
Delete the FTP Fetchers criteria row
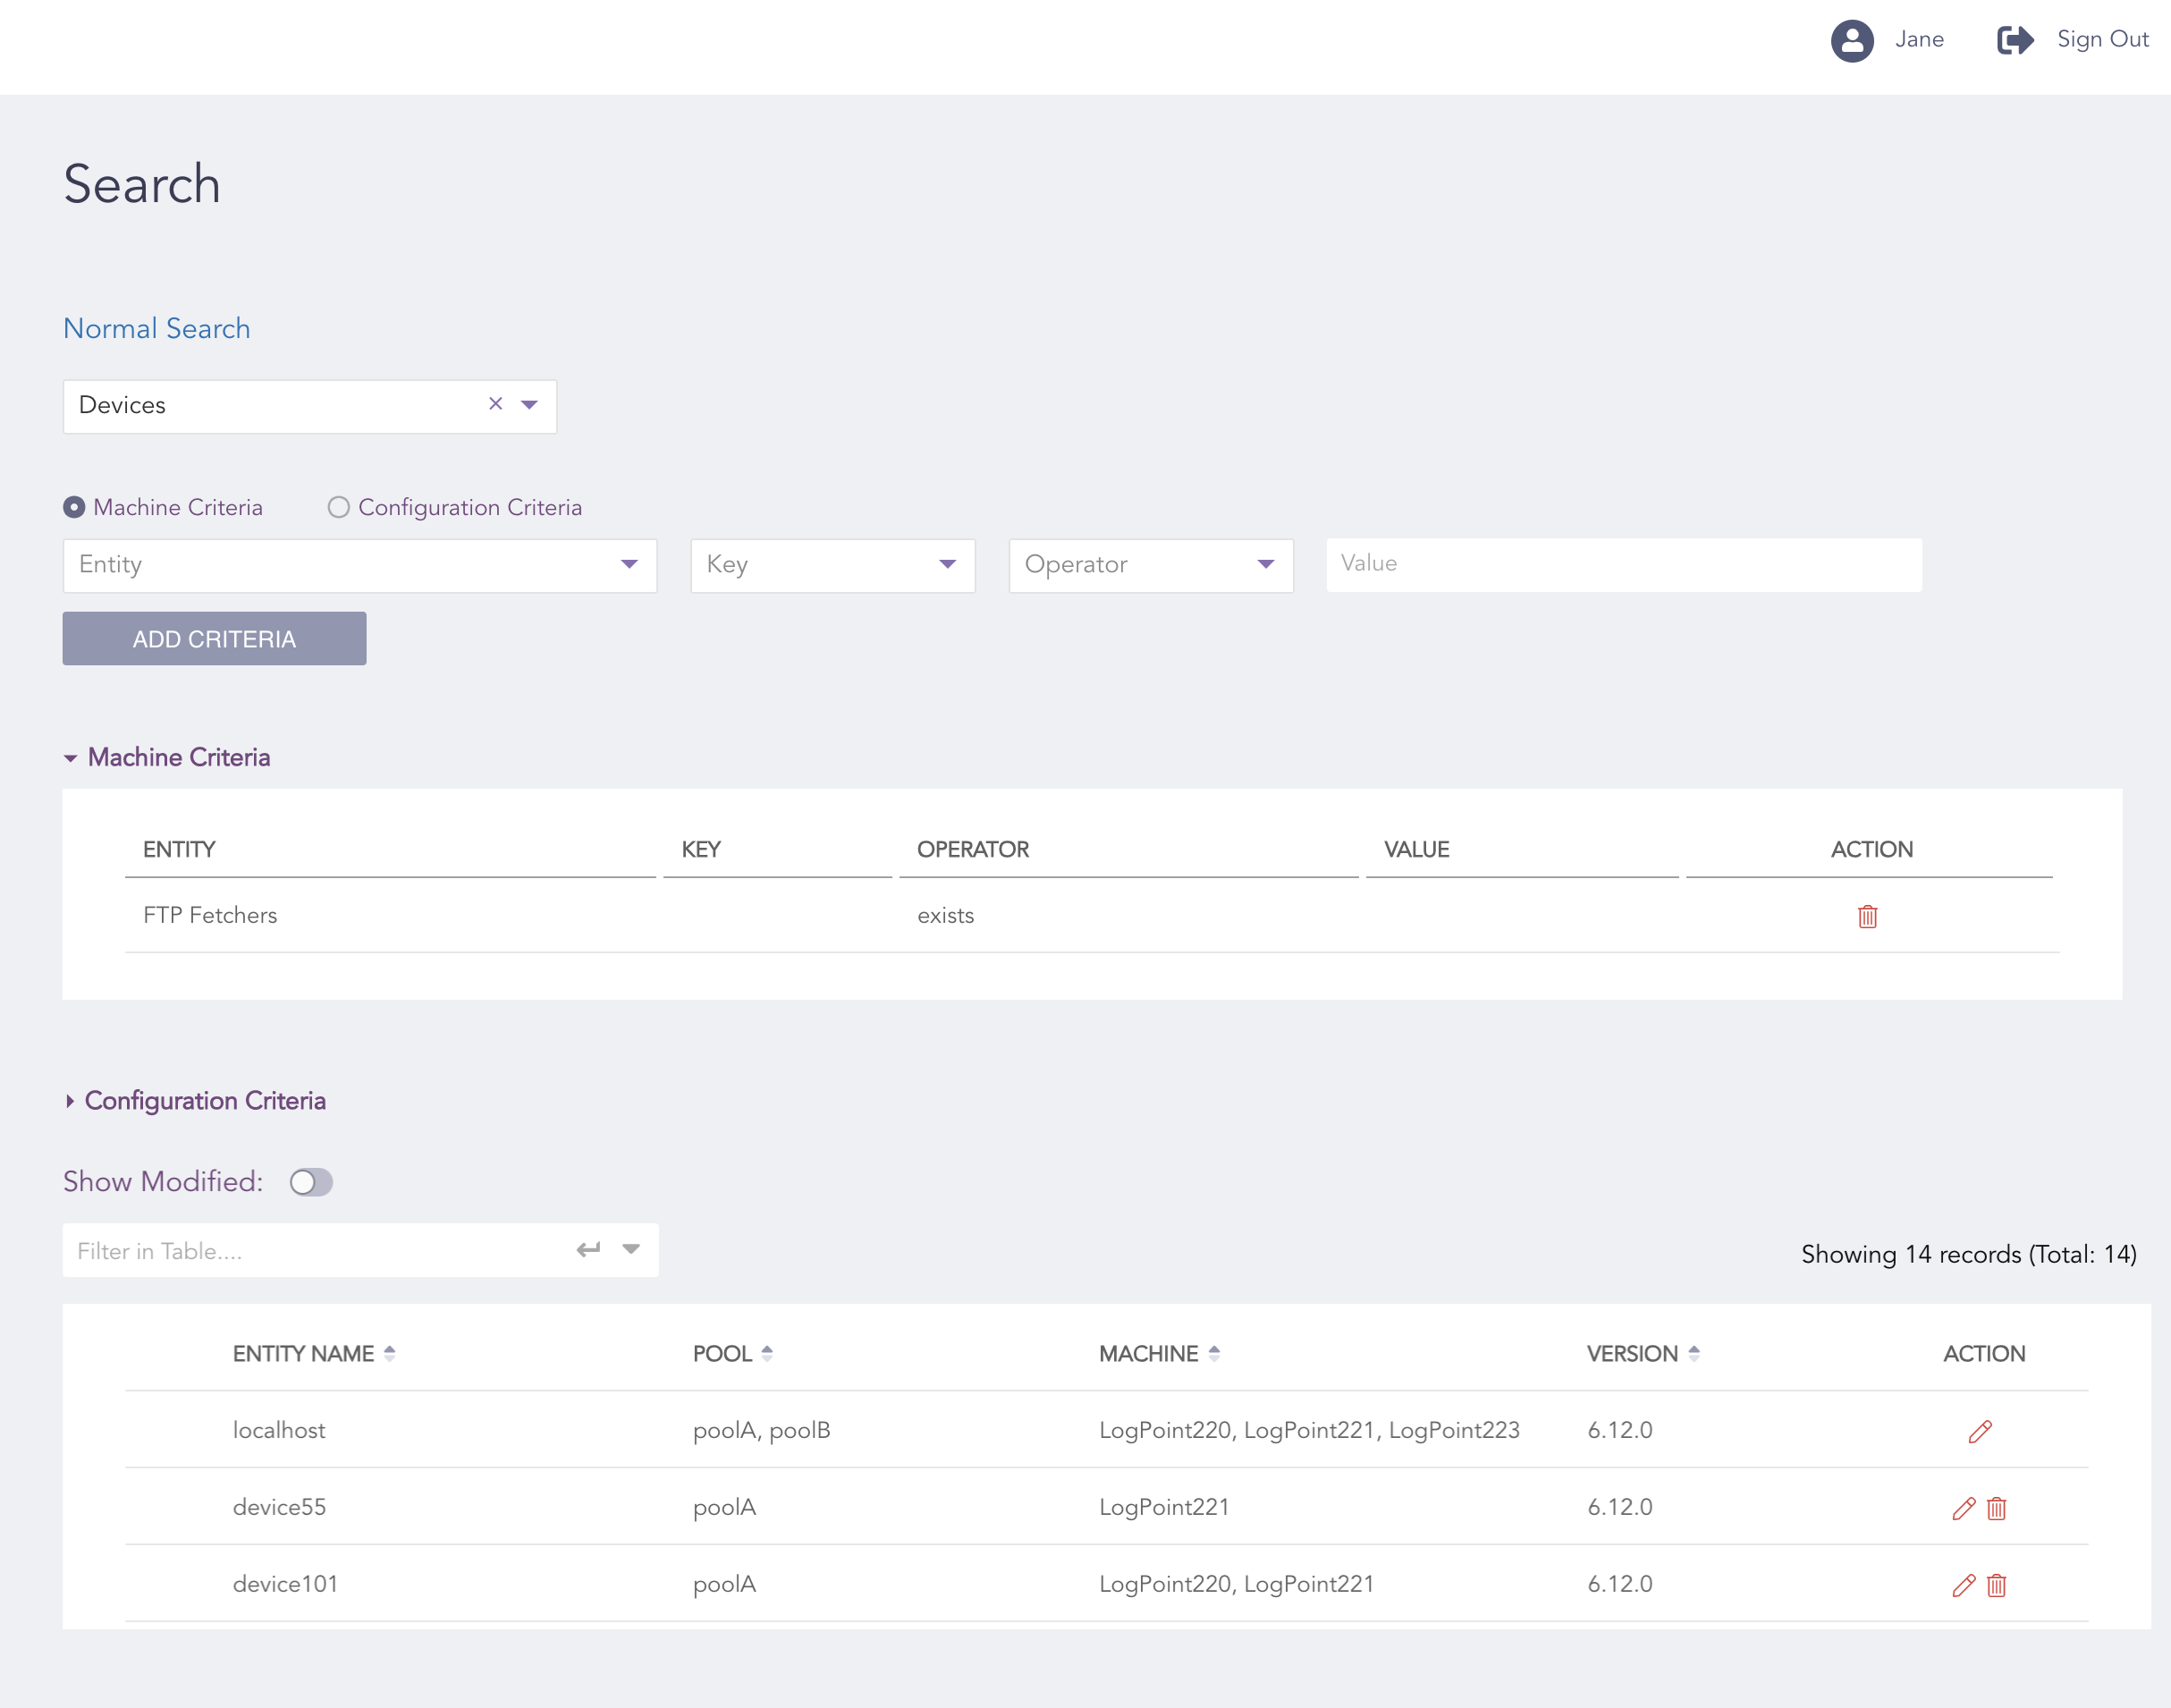[x=1866, y=916]
